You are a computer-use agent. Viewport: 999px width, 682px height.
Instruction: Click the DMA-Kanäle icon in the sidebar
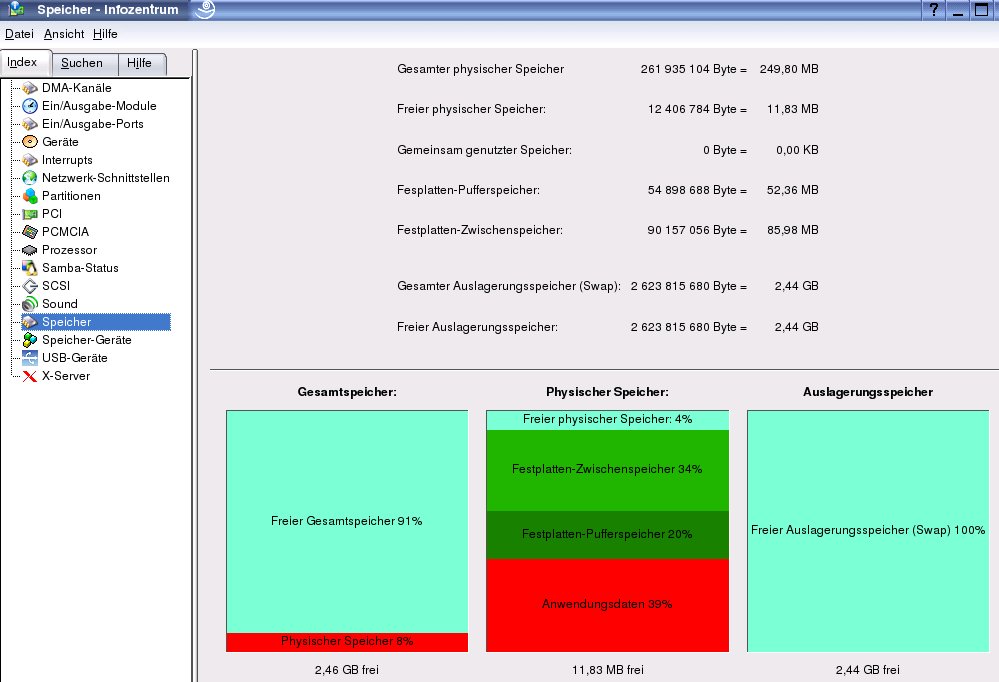(30, 88)
